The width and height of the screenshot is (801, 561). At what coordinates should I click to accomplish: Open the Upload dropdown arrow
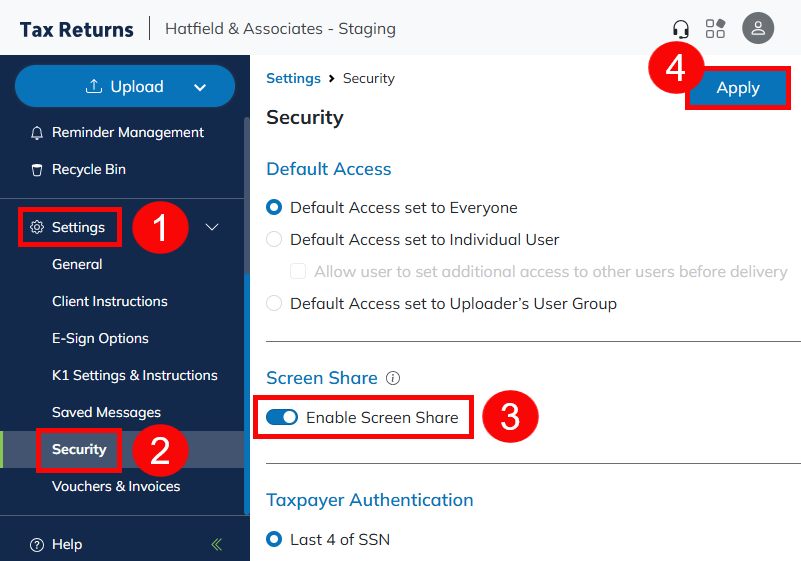tap(200, 88)
